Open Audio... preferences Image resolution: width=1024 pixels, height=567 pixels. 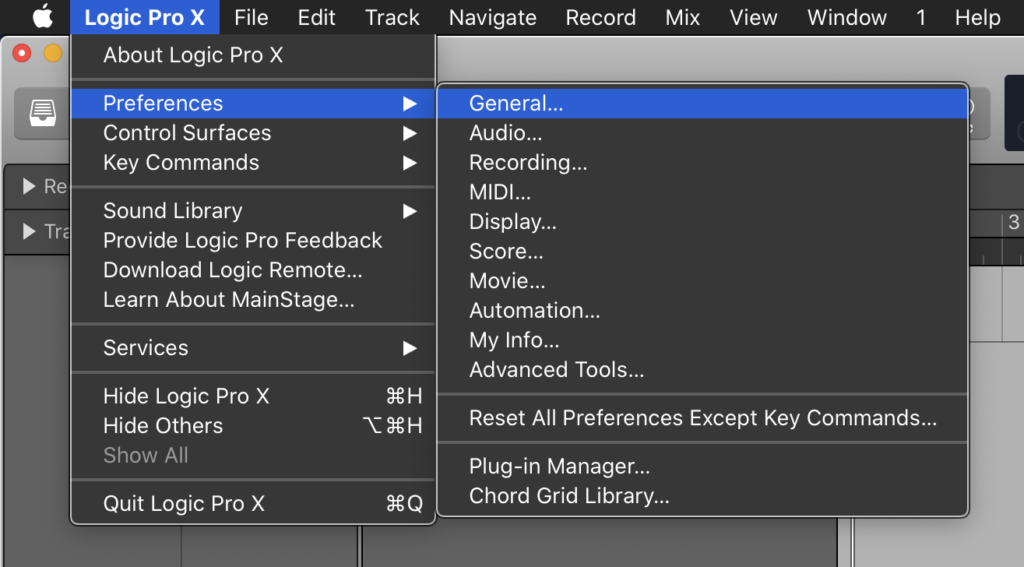click(703, 133)
